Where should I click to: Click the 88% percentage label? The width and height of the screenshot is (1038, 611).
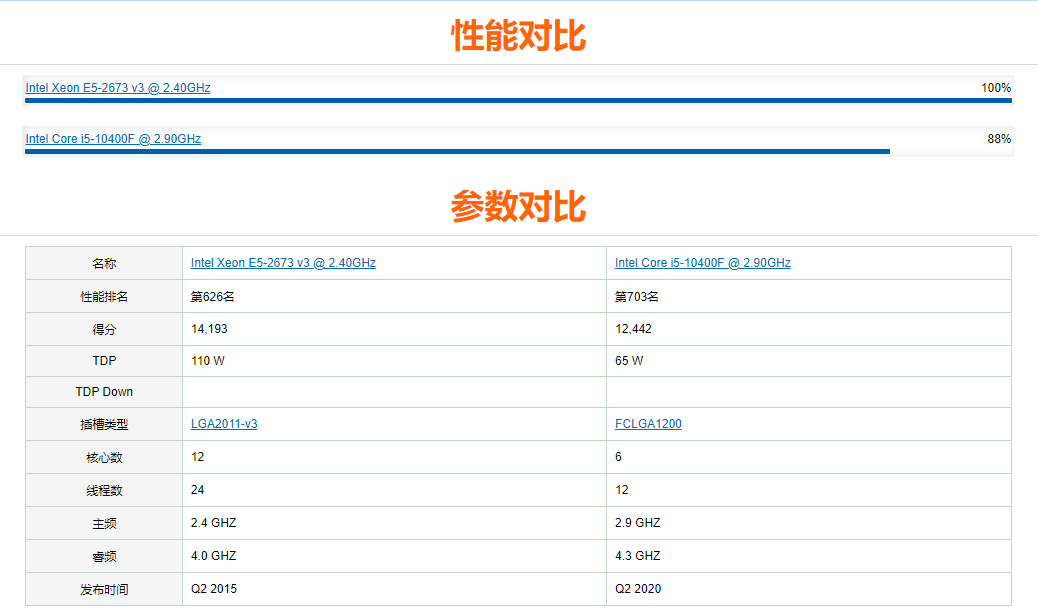pos(999,138)
